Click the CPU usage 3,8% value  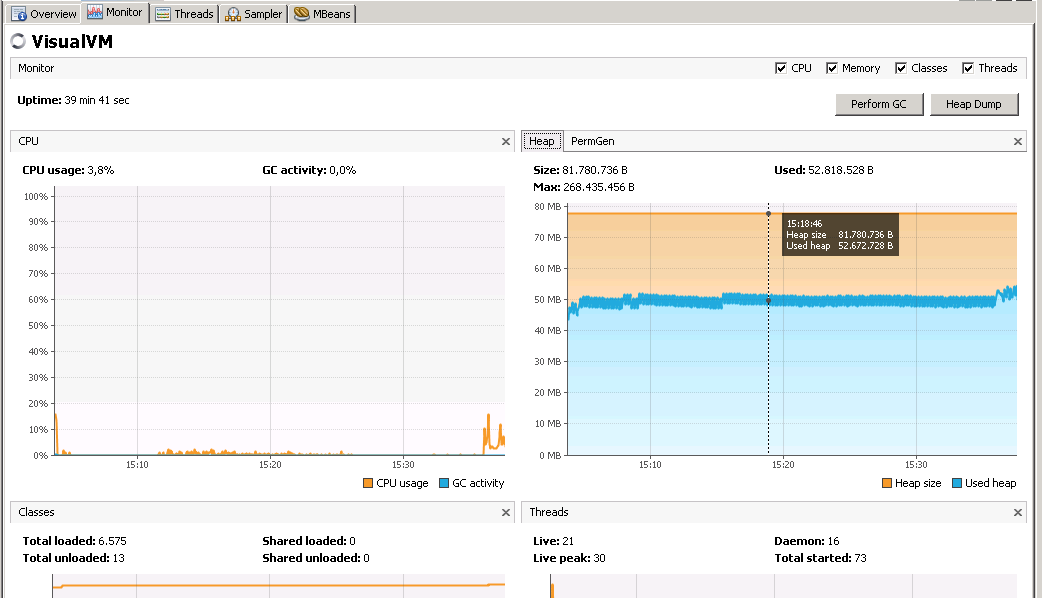pyautogui.click(x=100, y=170)
